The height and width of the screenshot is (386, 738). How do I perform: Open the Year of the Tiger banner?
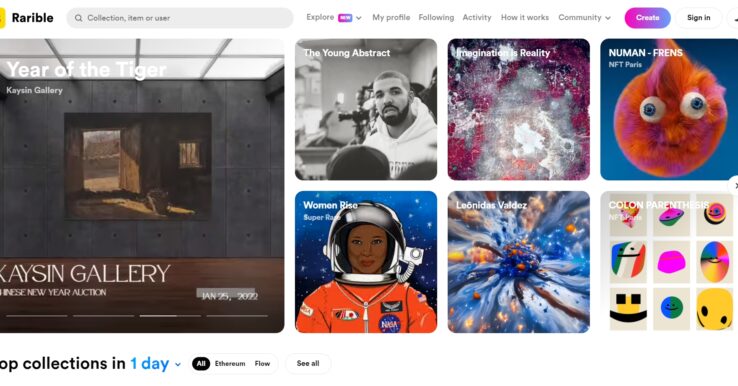tap(142, 185)
